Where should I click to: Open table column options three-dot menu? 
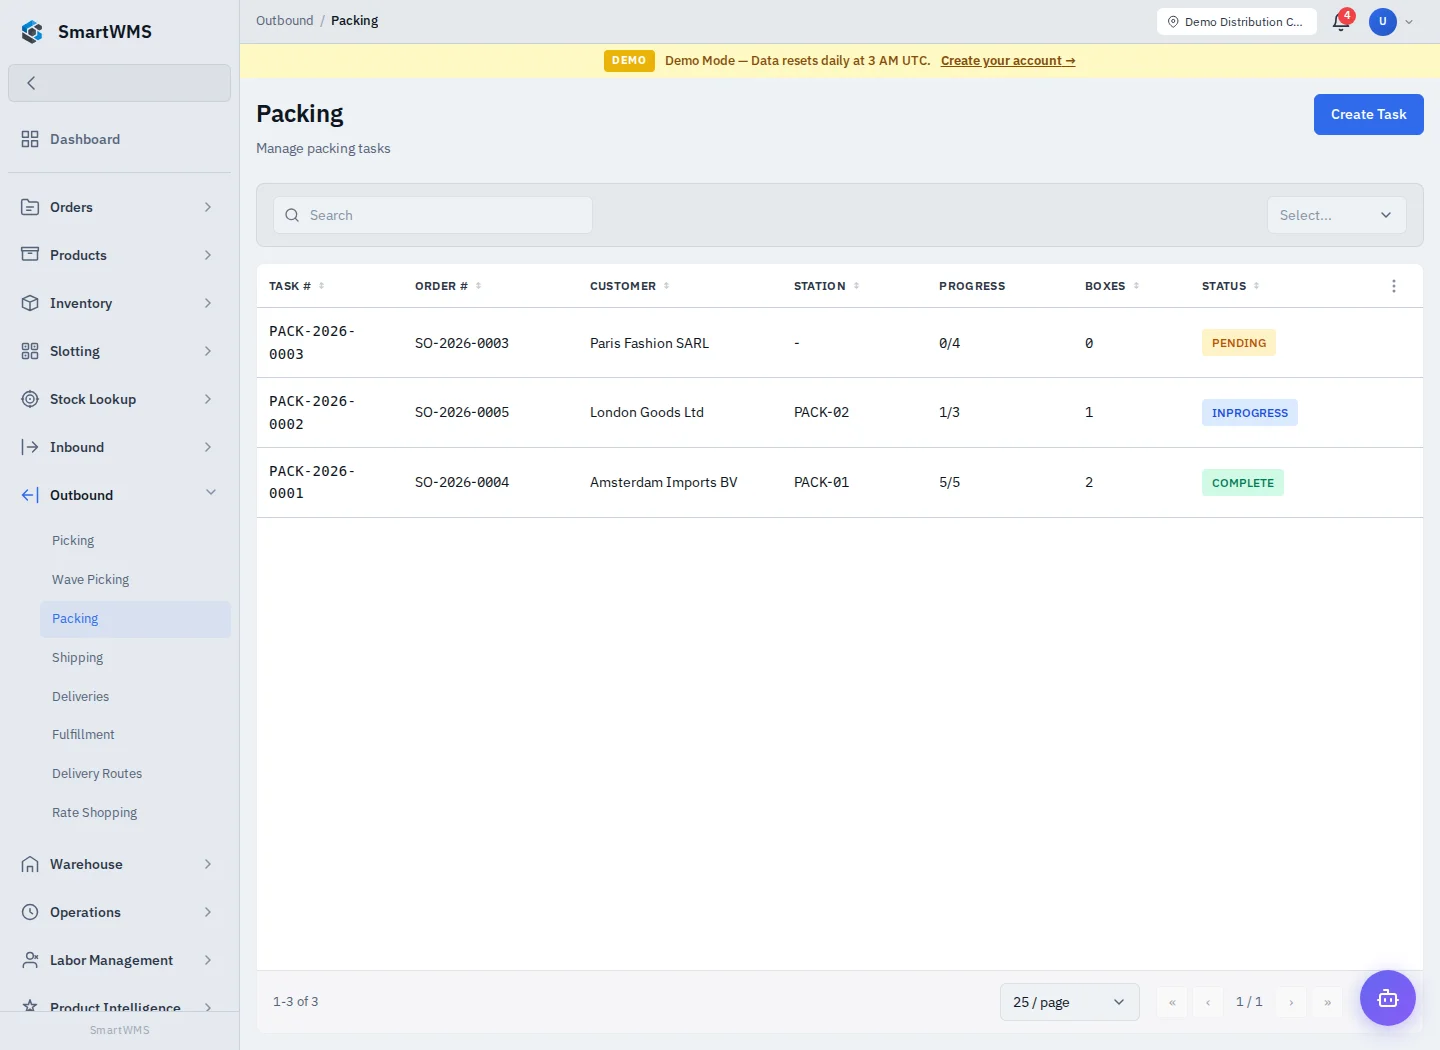(1394, 286)
